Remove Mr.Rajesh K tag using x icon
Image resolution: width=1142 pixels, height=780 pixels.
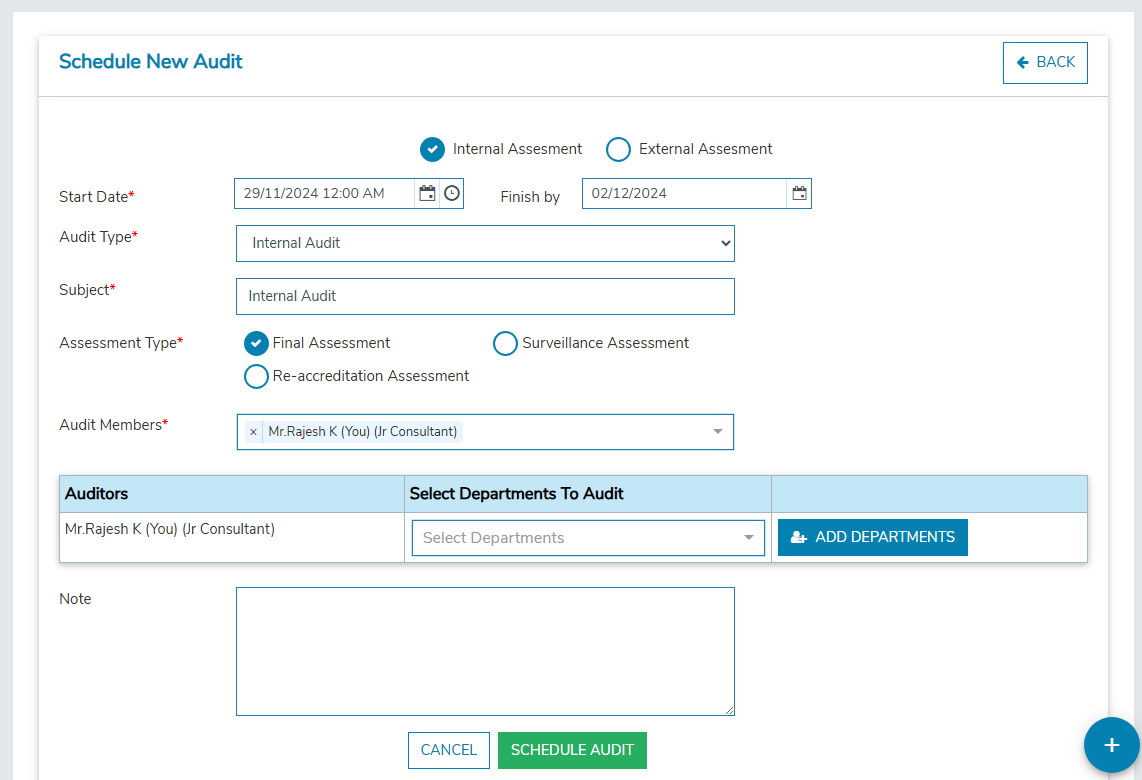(253, 432)
